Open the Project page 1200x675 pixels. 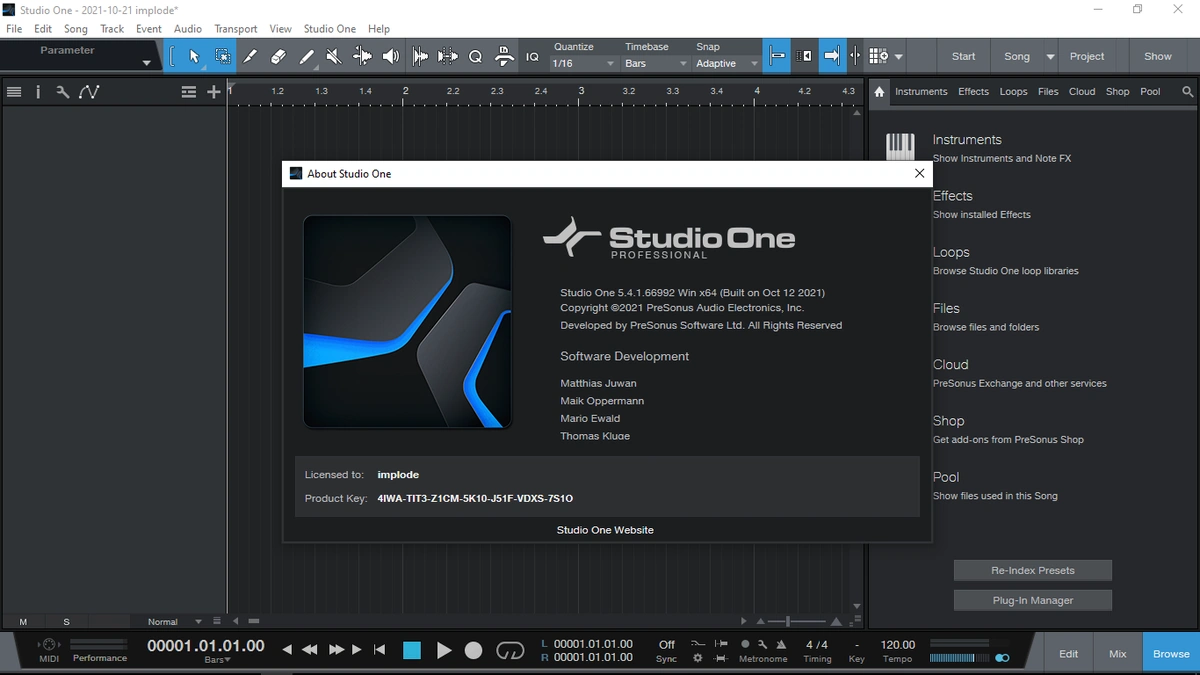click(x=1087, y=57)
